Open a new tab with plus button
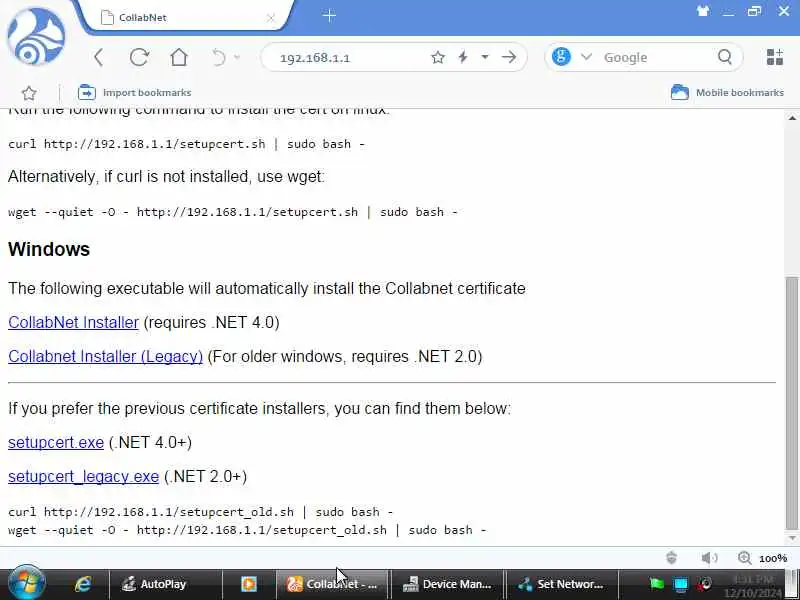 [329, 16]
